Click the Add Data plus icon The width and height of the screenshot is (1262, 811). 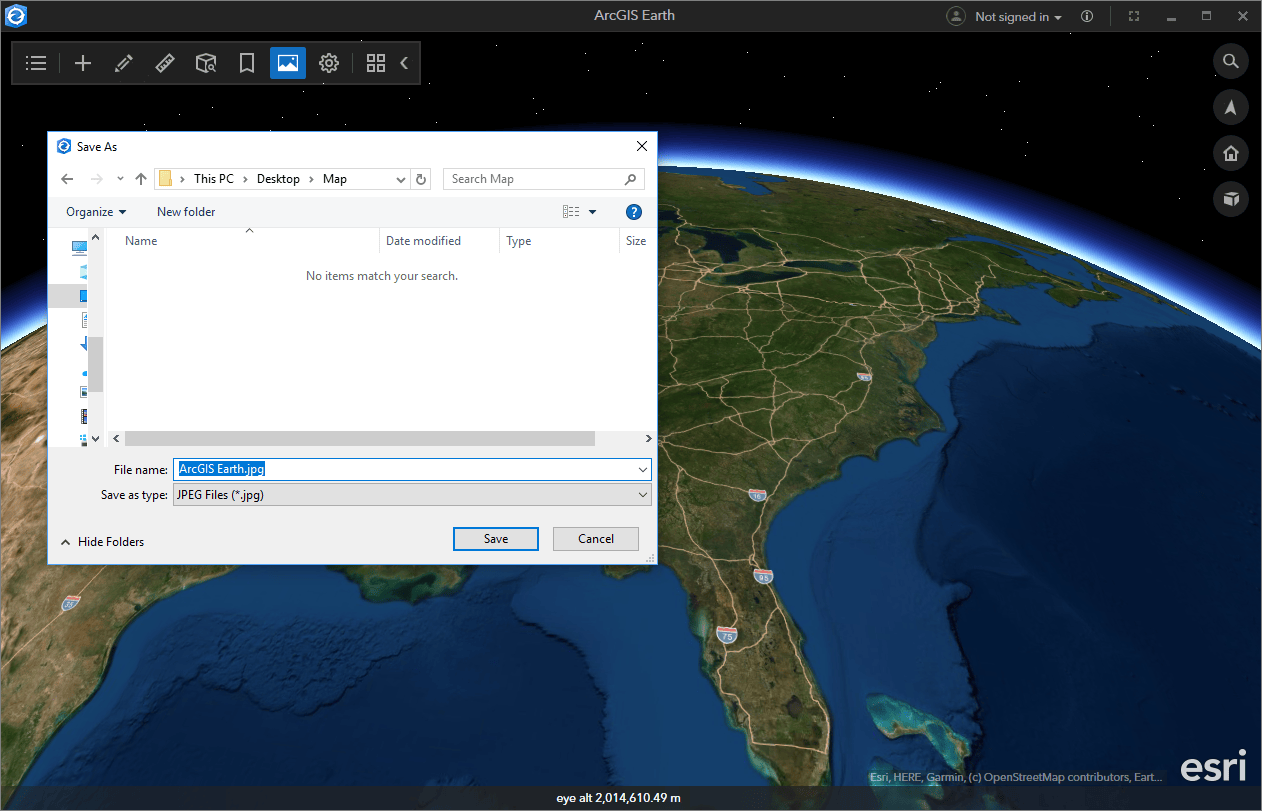83,62
